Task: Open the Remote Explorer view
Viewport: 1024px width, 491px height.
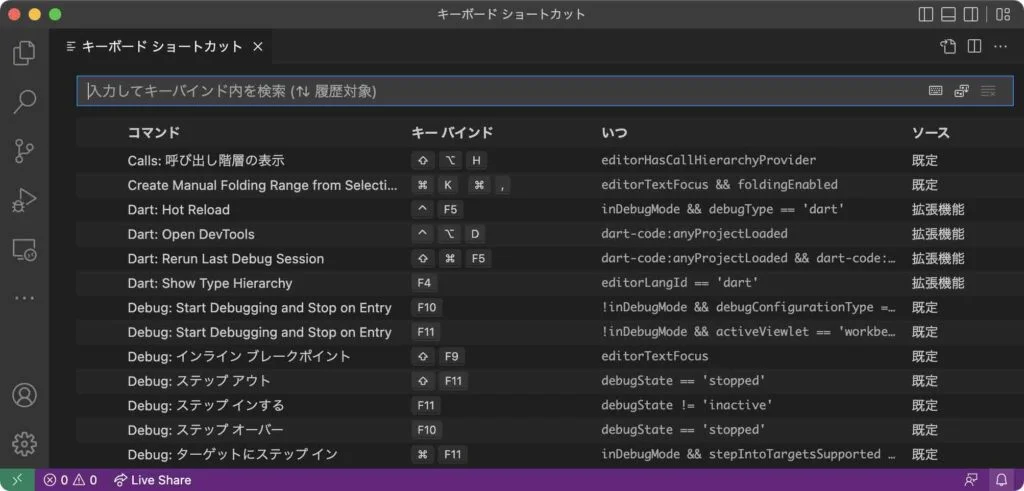Action: pyautogui.click(x=24, y=249)
